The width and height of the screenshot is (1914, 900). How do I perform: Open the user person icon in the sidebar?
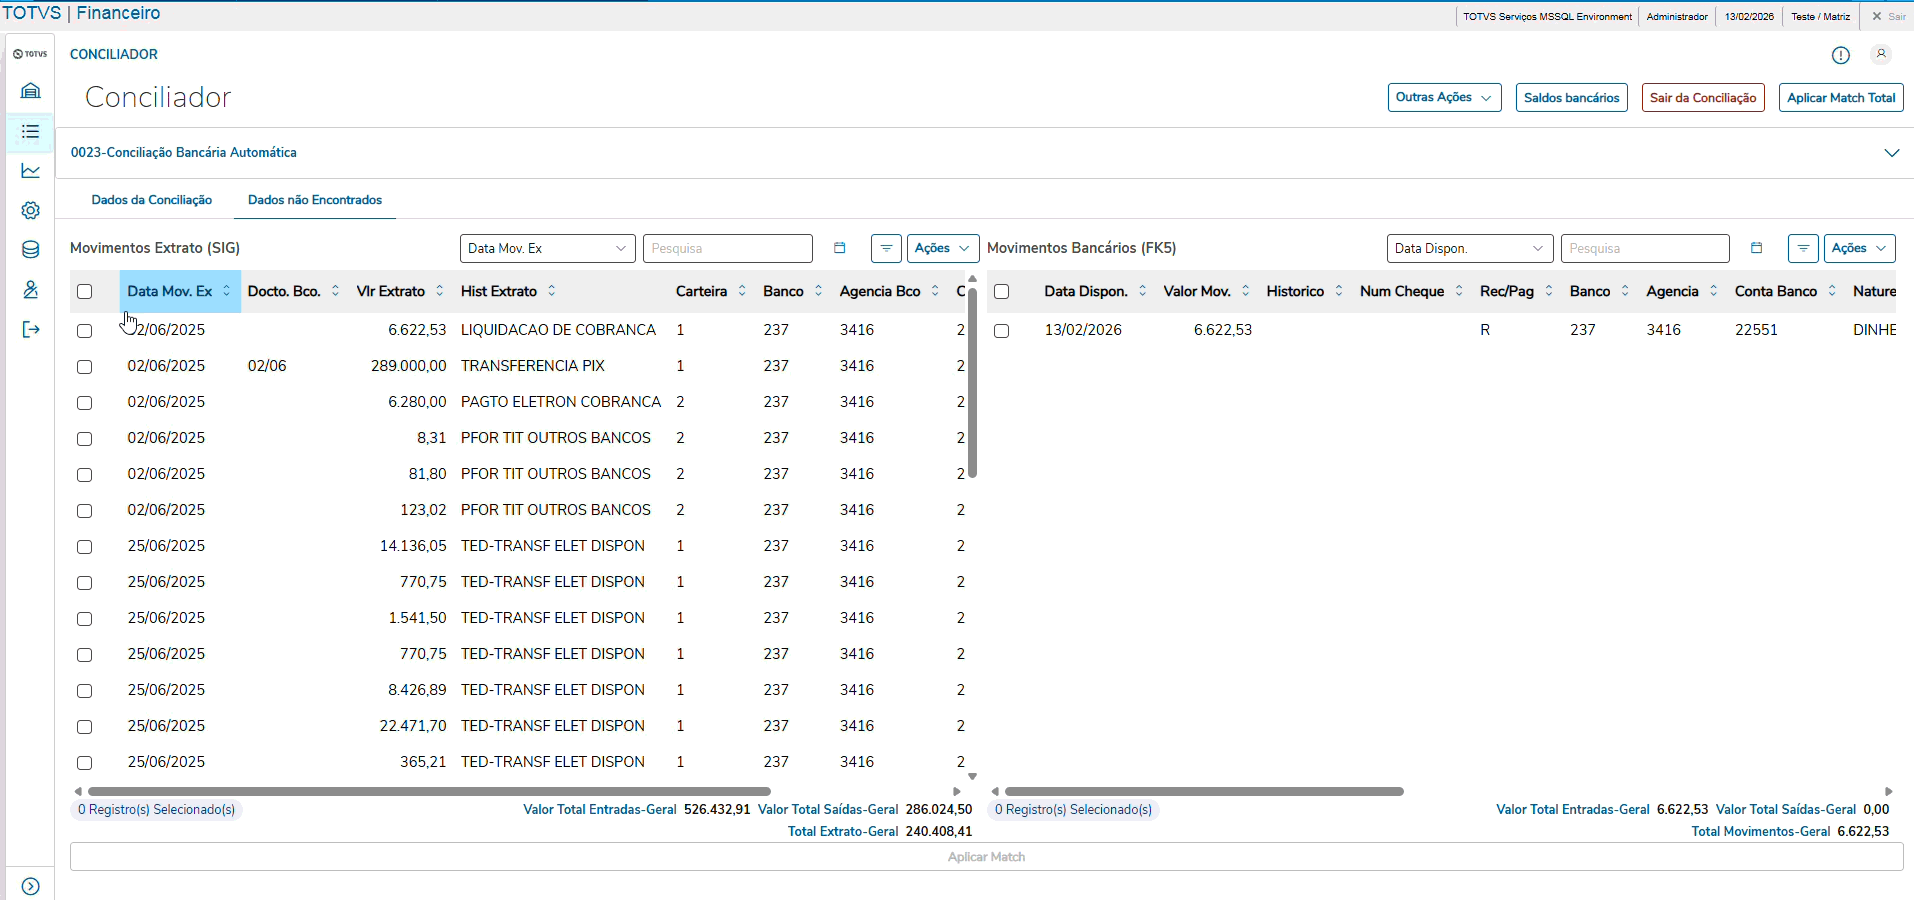[x=31, y=290]
